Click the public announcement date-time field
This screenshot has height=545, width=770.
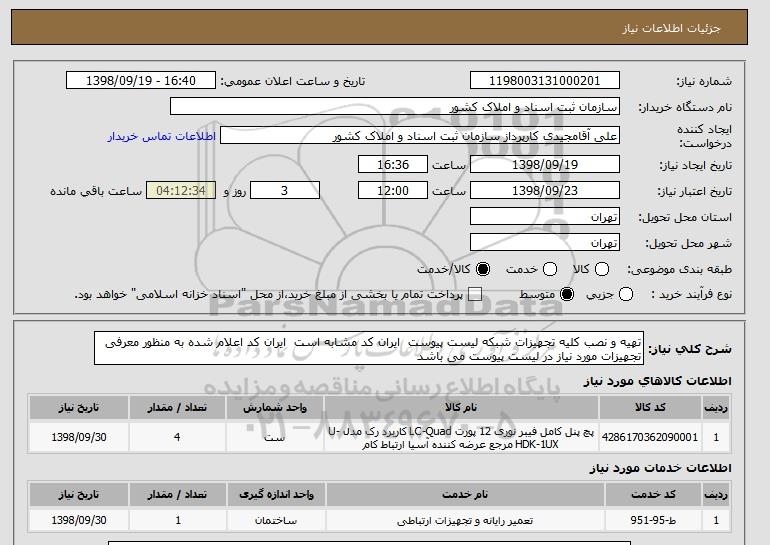(141, 81)
